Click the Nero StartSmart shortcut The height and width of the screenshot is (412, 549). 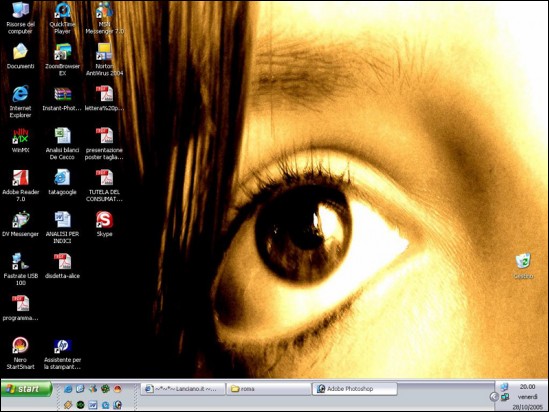(20, 353)
